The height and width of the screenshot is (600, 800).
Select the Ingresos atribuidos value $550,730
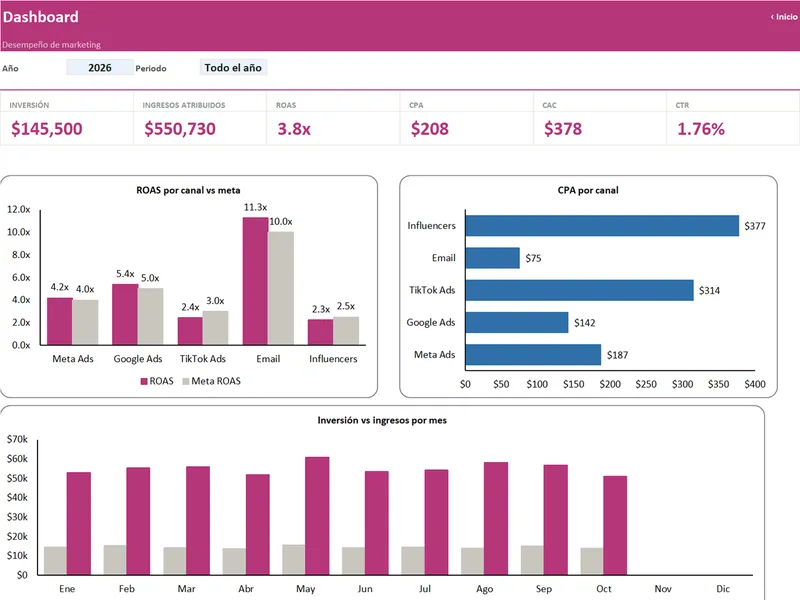pos(180,129)
